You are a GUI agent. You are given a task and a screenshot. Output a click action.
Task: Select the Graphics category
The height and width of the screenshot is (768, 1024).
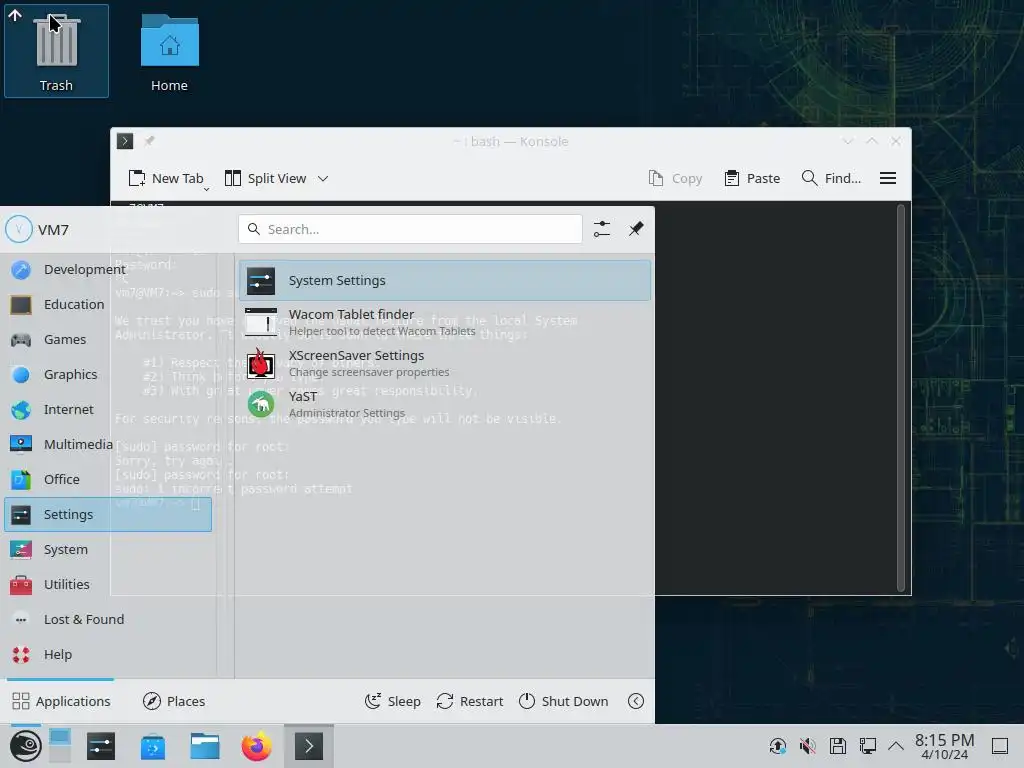108,374
